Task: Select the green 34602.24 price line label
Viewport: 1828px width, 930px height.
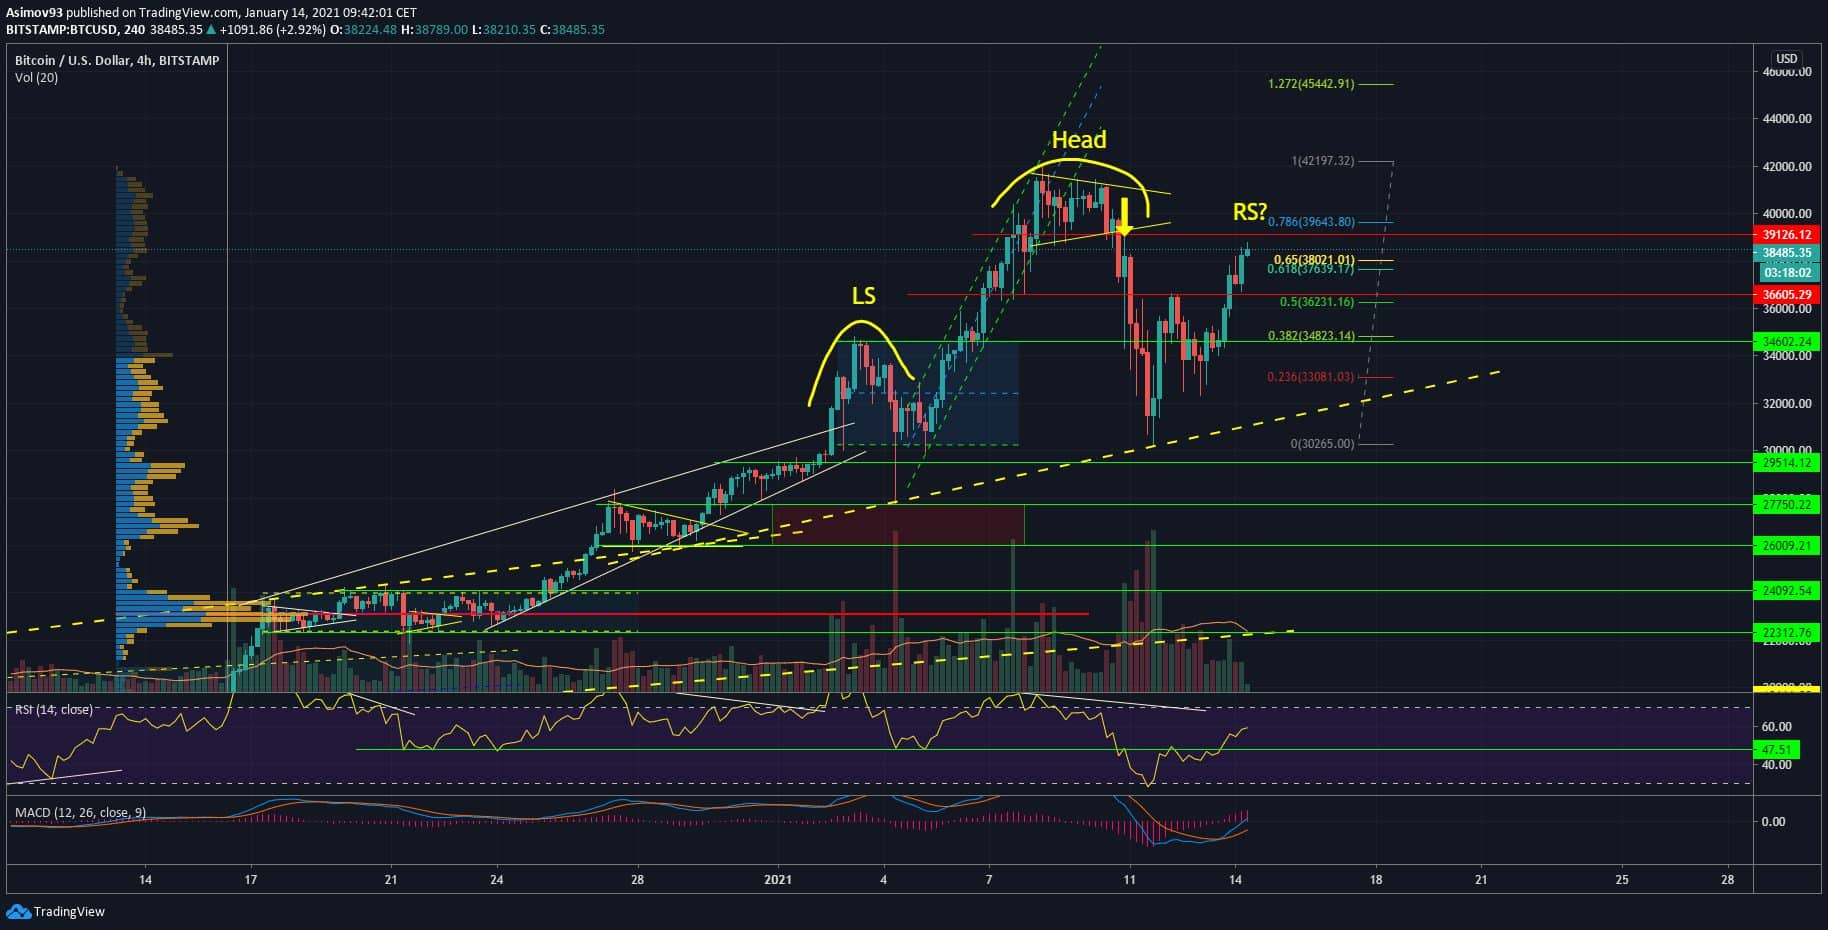Action: point(1787,342)
